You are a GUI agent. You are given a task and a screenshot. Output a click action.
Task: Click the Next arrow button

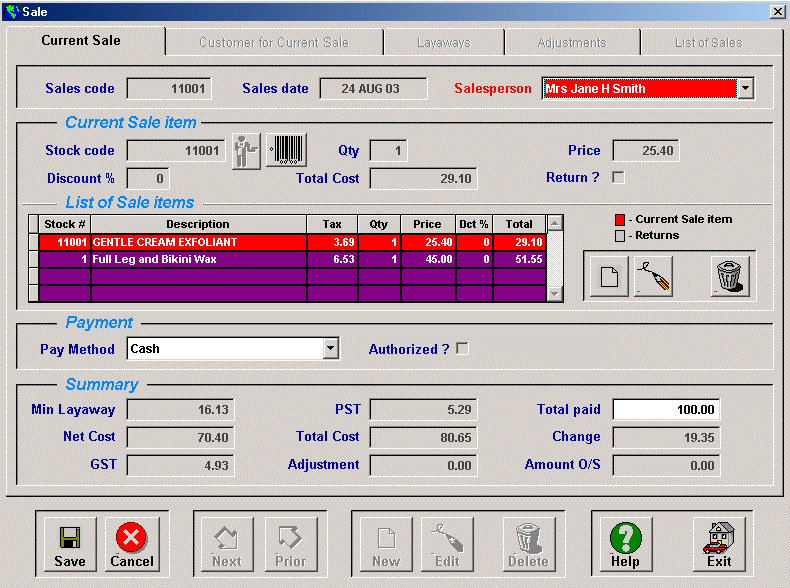[227, 545]
